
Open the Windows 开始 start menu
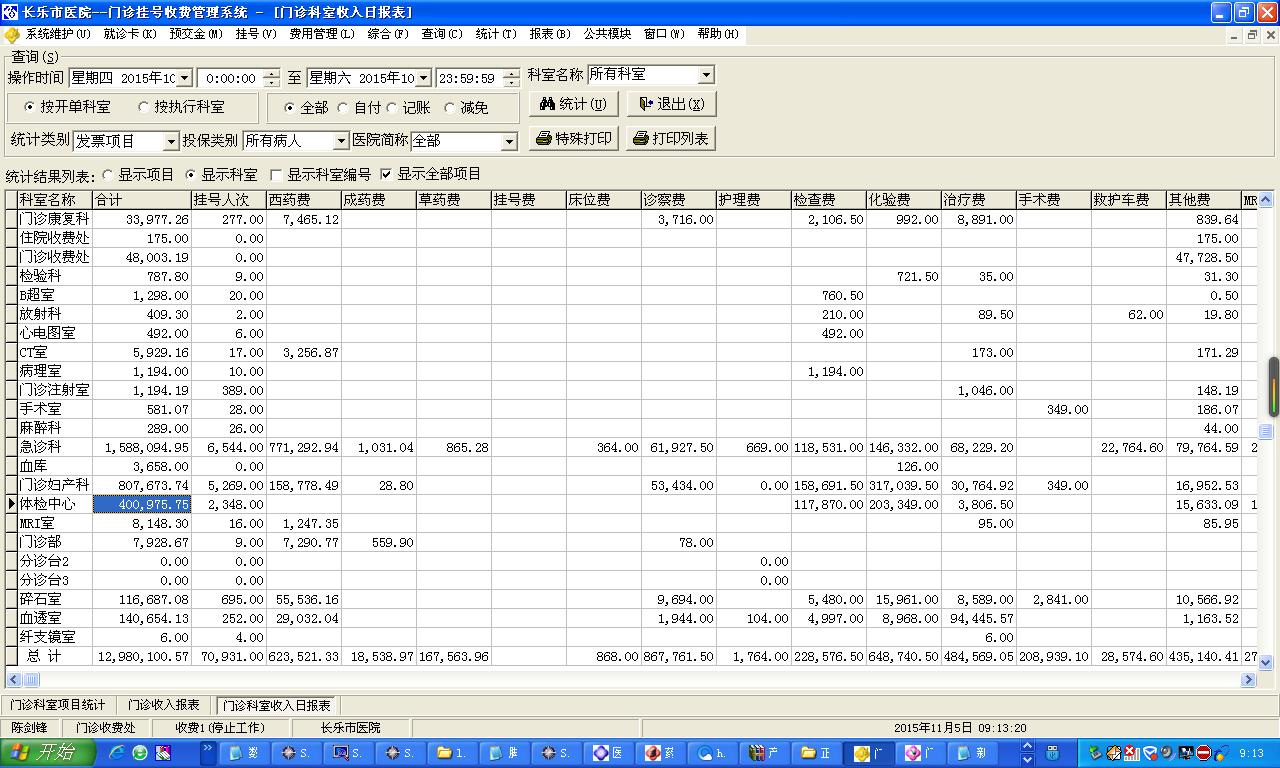click(x=47, y=753)
